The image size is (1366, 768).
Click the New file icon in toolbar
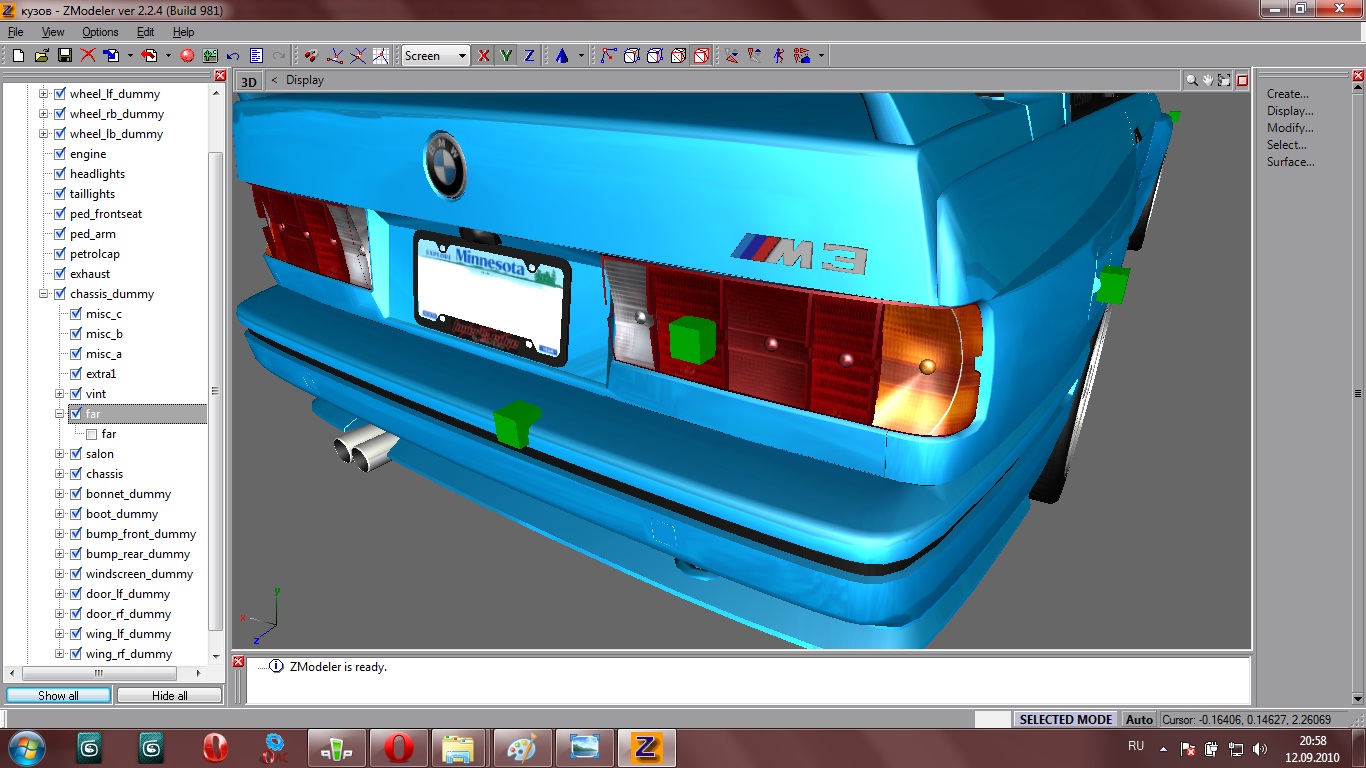(18, 56)
